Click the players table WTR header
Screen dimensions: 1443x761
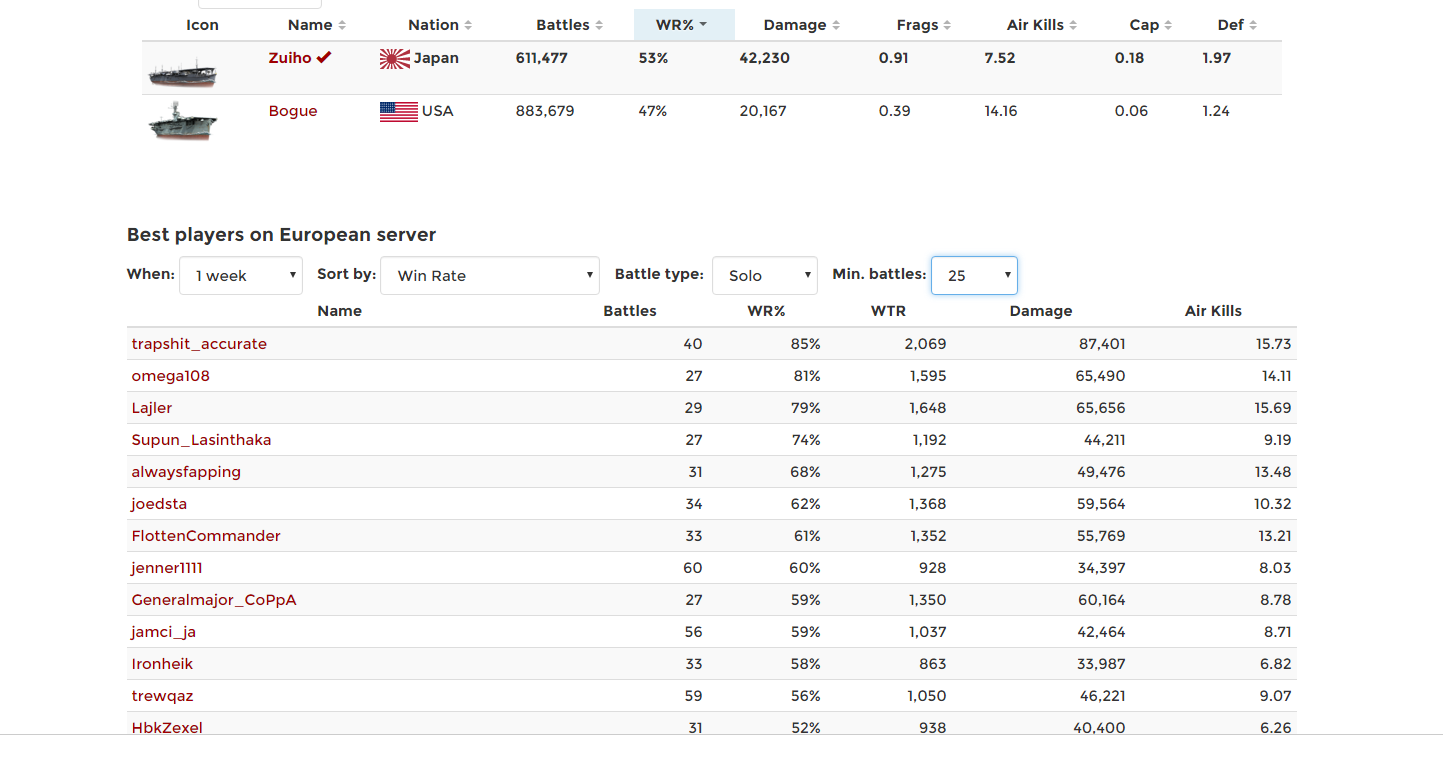pyautogui.click(x=888, y=311)
